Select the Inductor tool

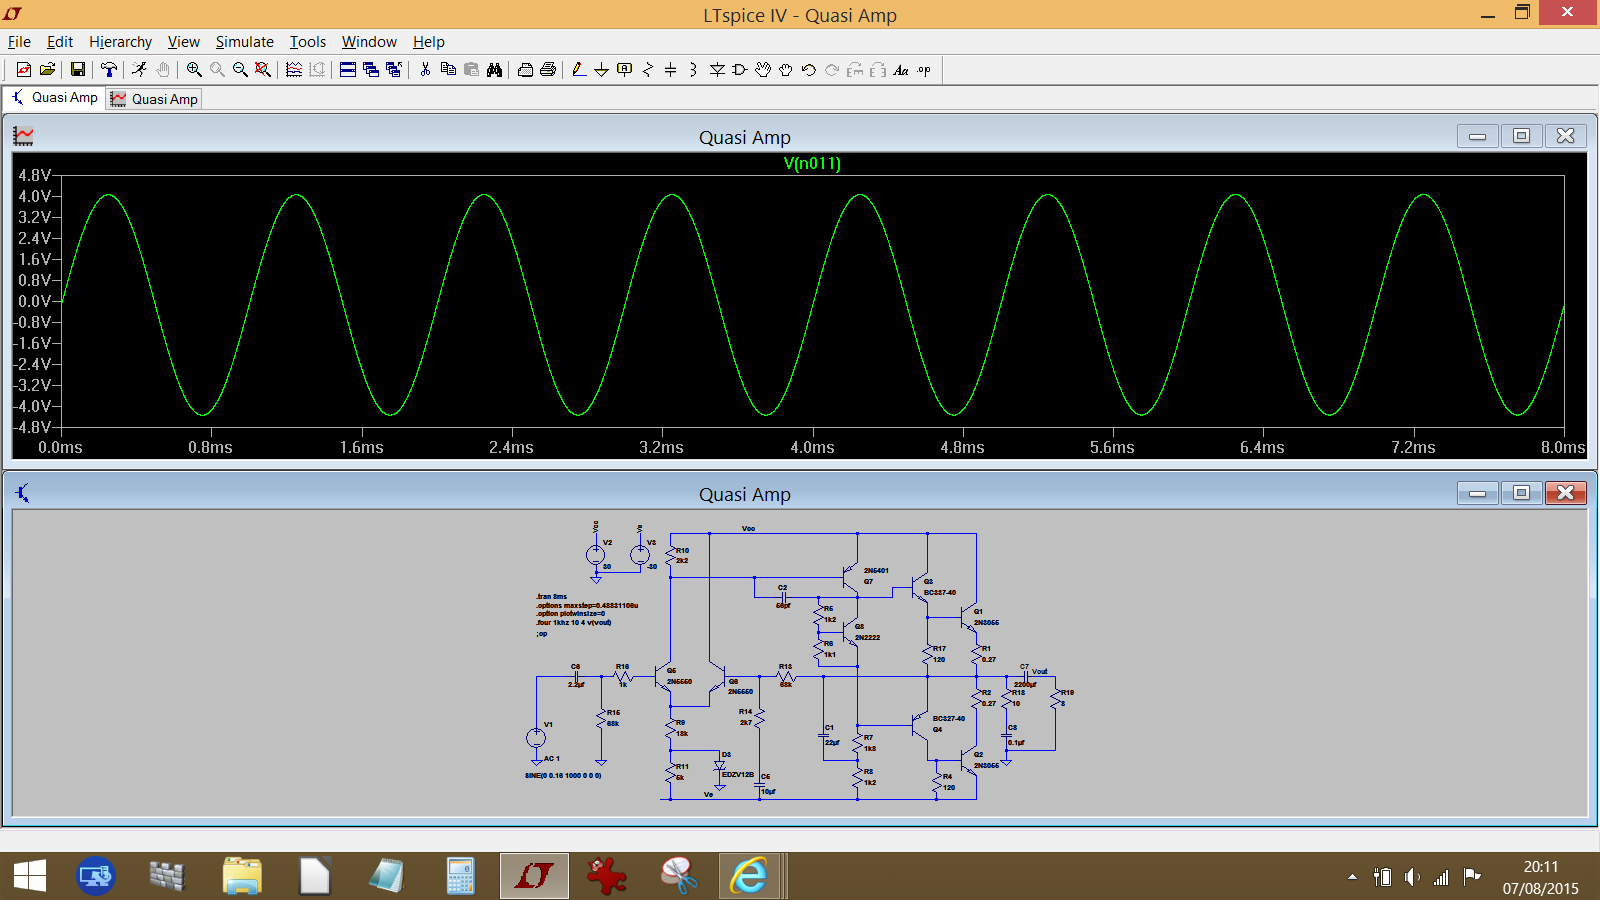(693, 69)
